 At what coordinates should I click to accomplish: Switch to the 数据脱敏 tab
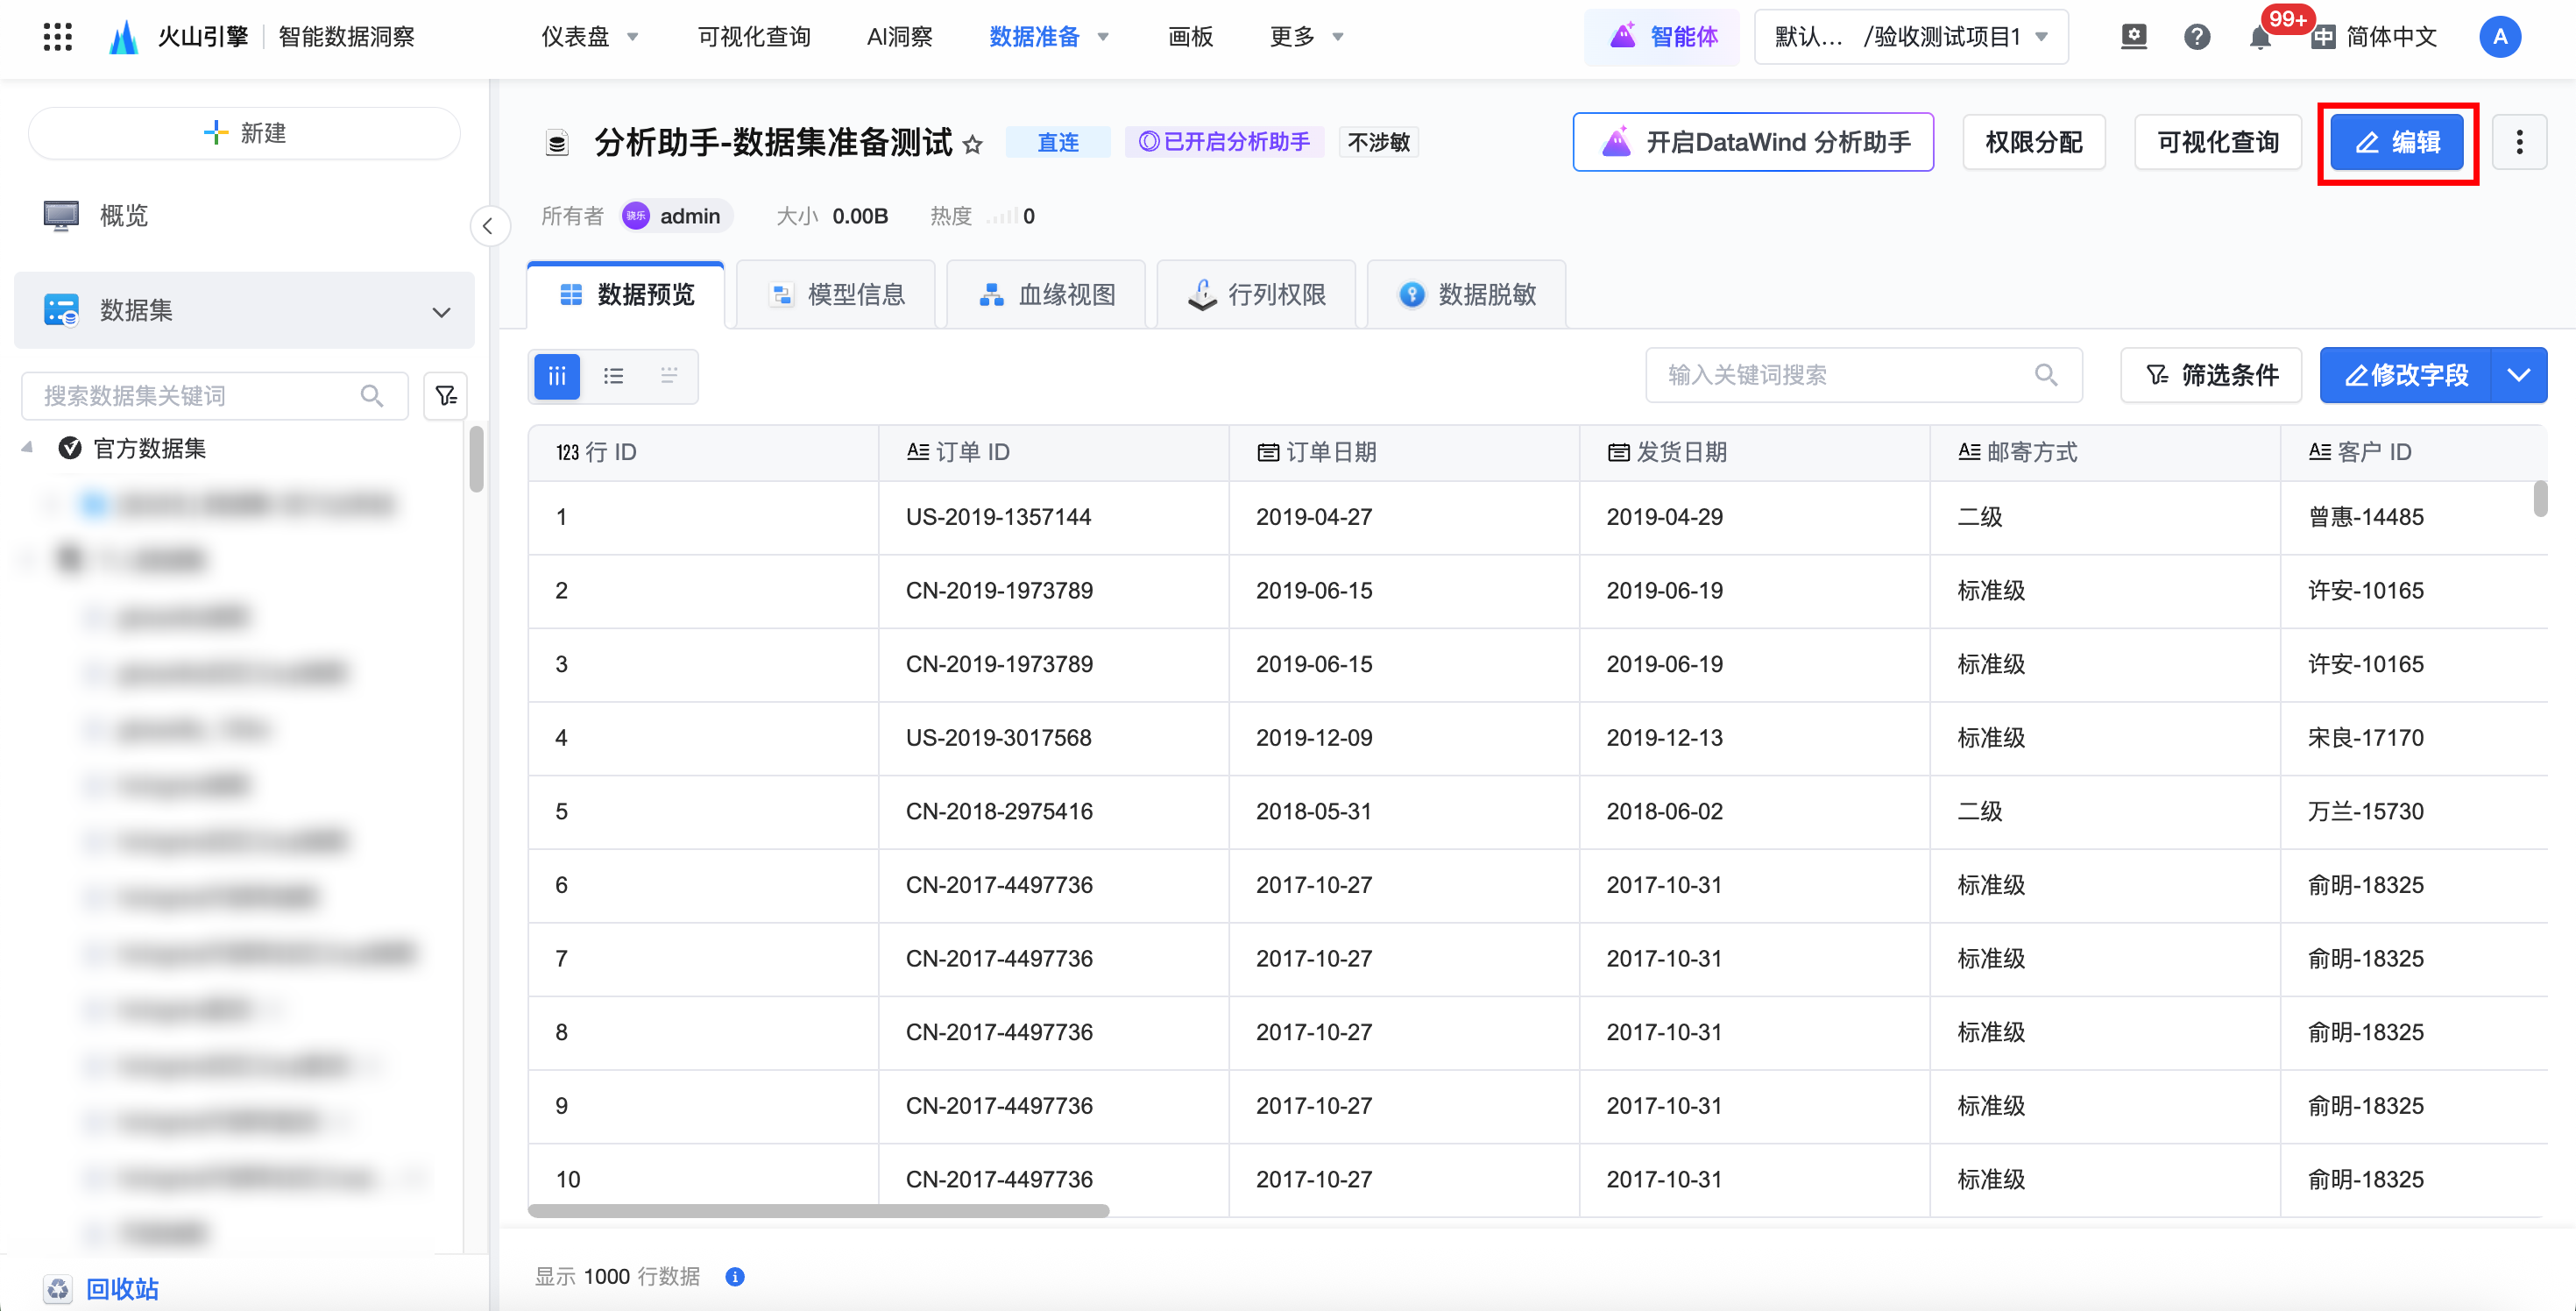point(1466,295)
